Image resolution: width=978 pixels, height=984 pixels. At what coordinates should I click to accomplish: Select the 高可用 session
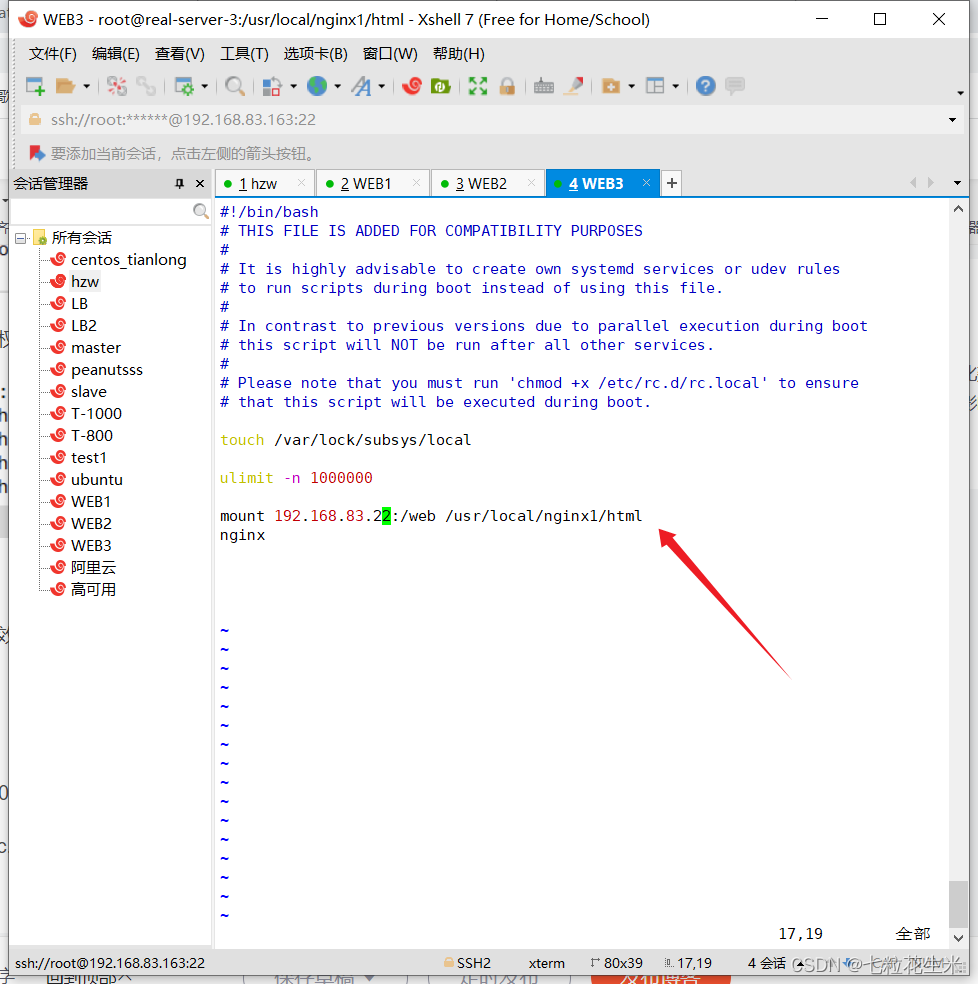[x=93, y=589]
